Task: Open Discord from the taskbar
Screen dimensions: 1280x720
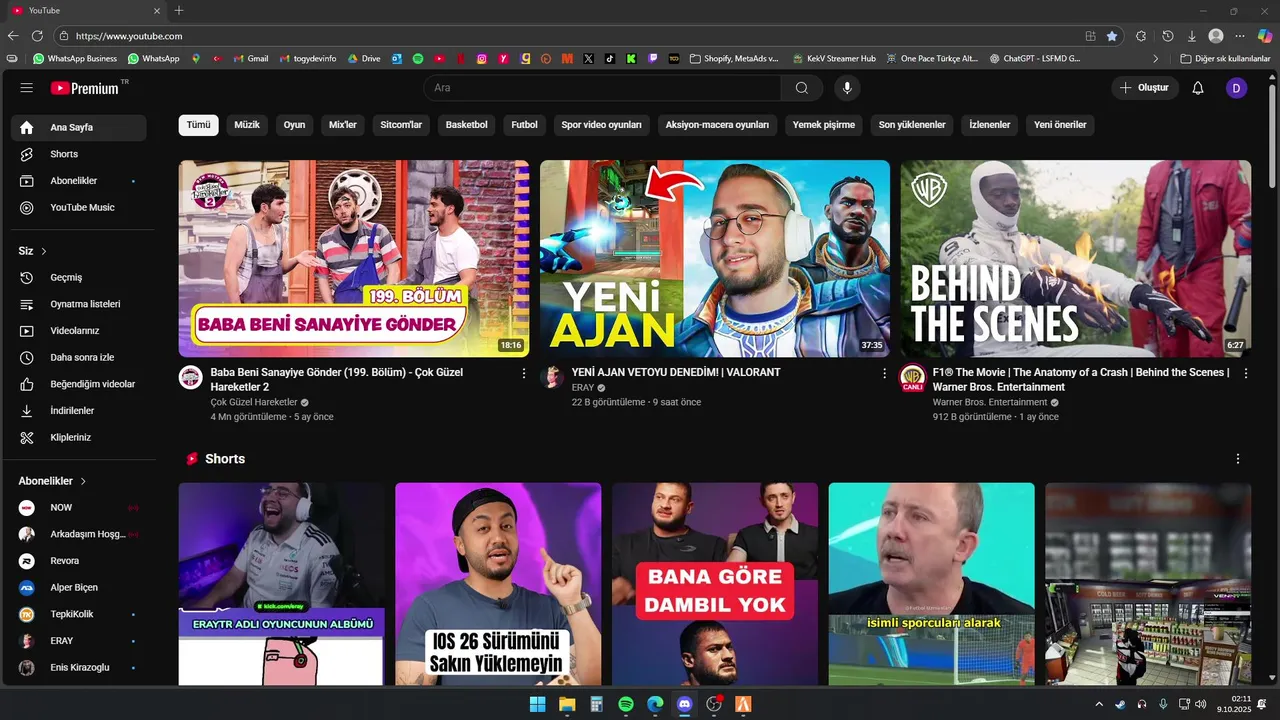Action: point(684,704)
